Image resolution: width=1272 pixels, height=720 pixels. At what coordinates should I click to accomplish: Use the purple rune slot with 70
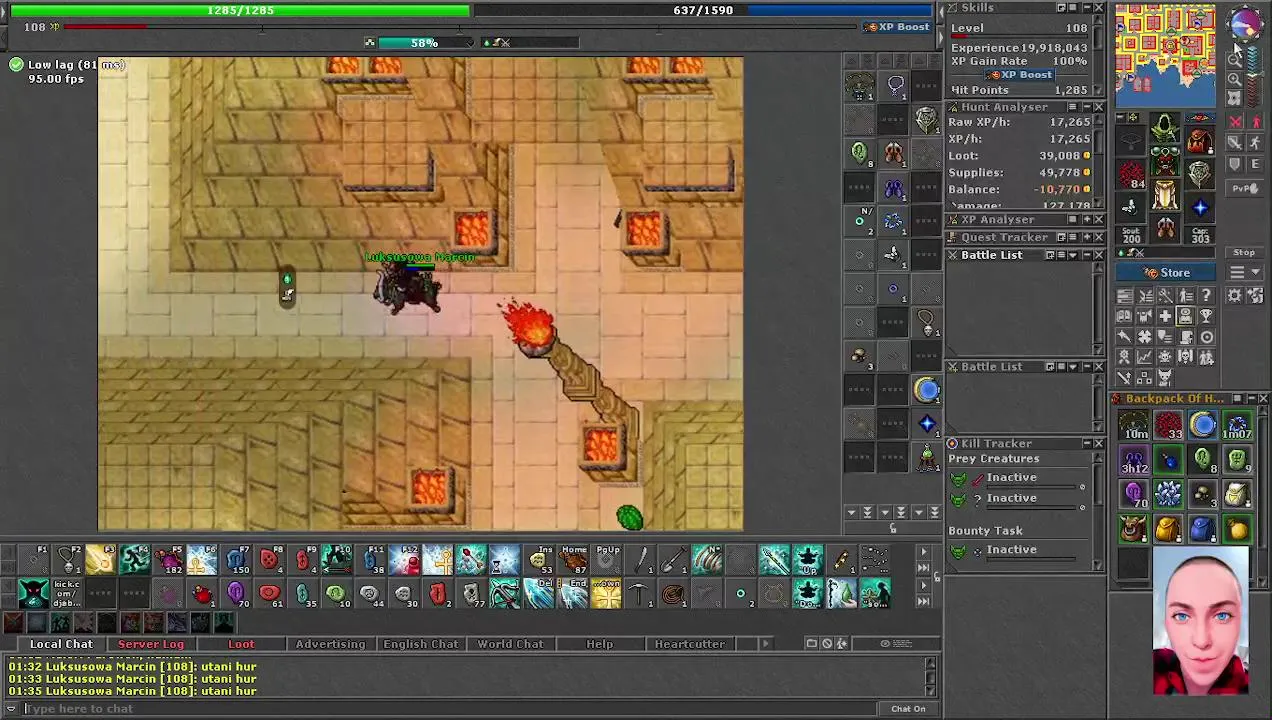click(235, 594)
